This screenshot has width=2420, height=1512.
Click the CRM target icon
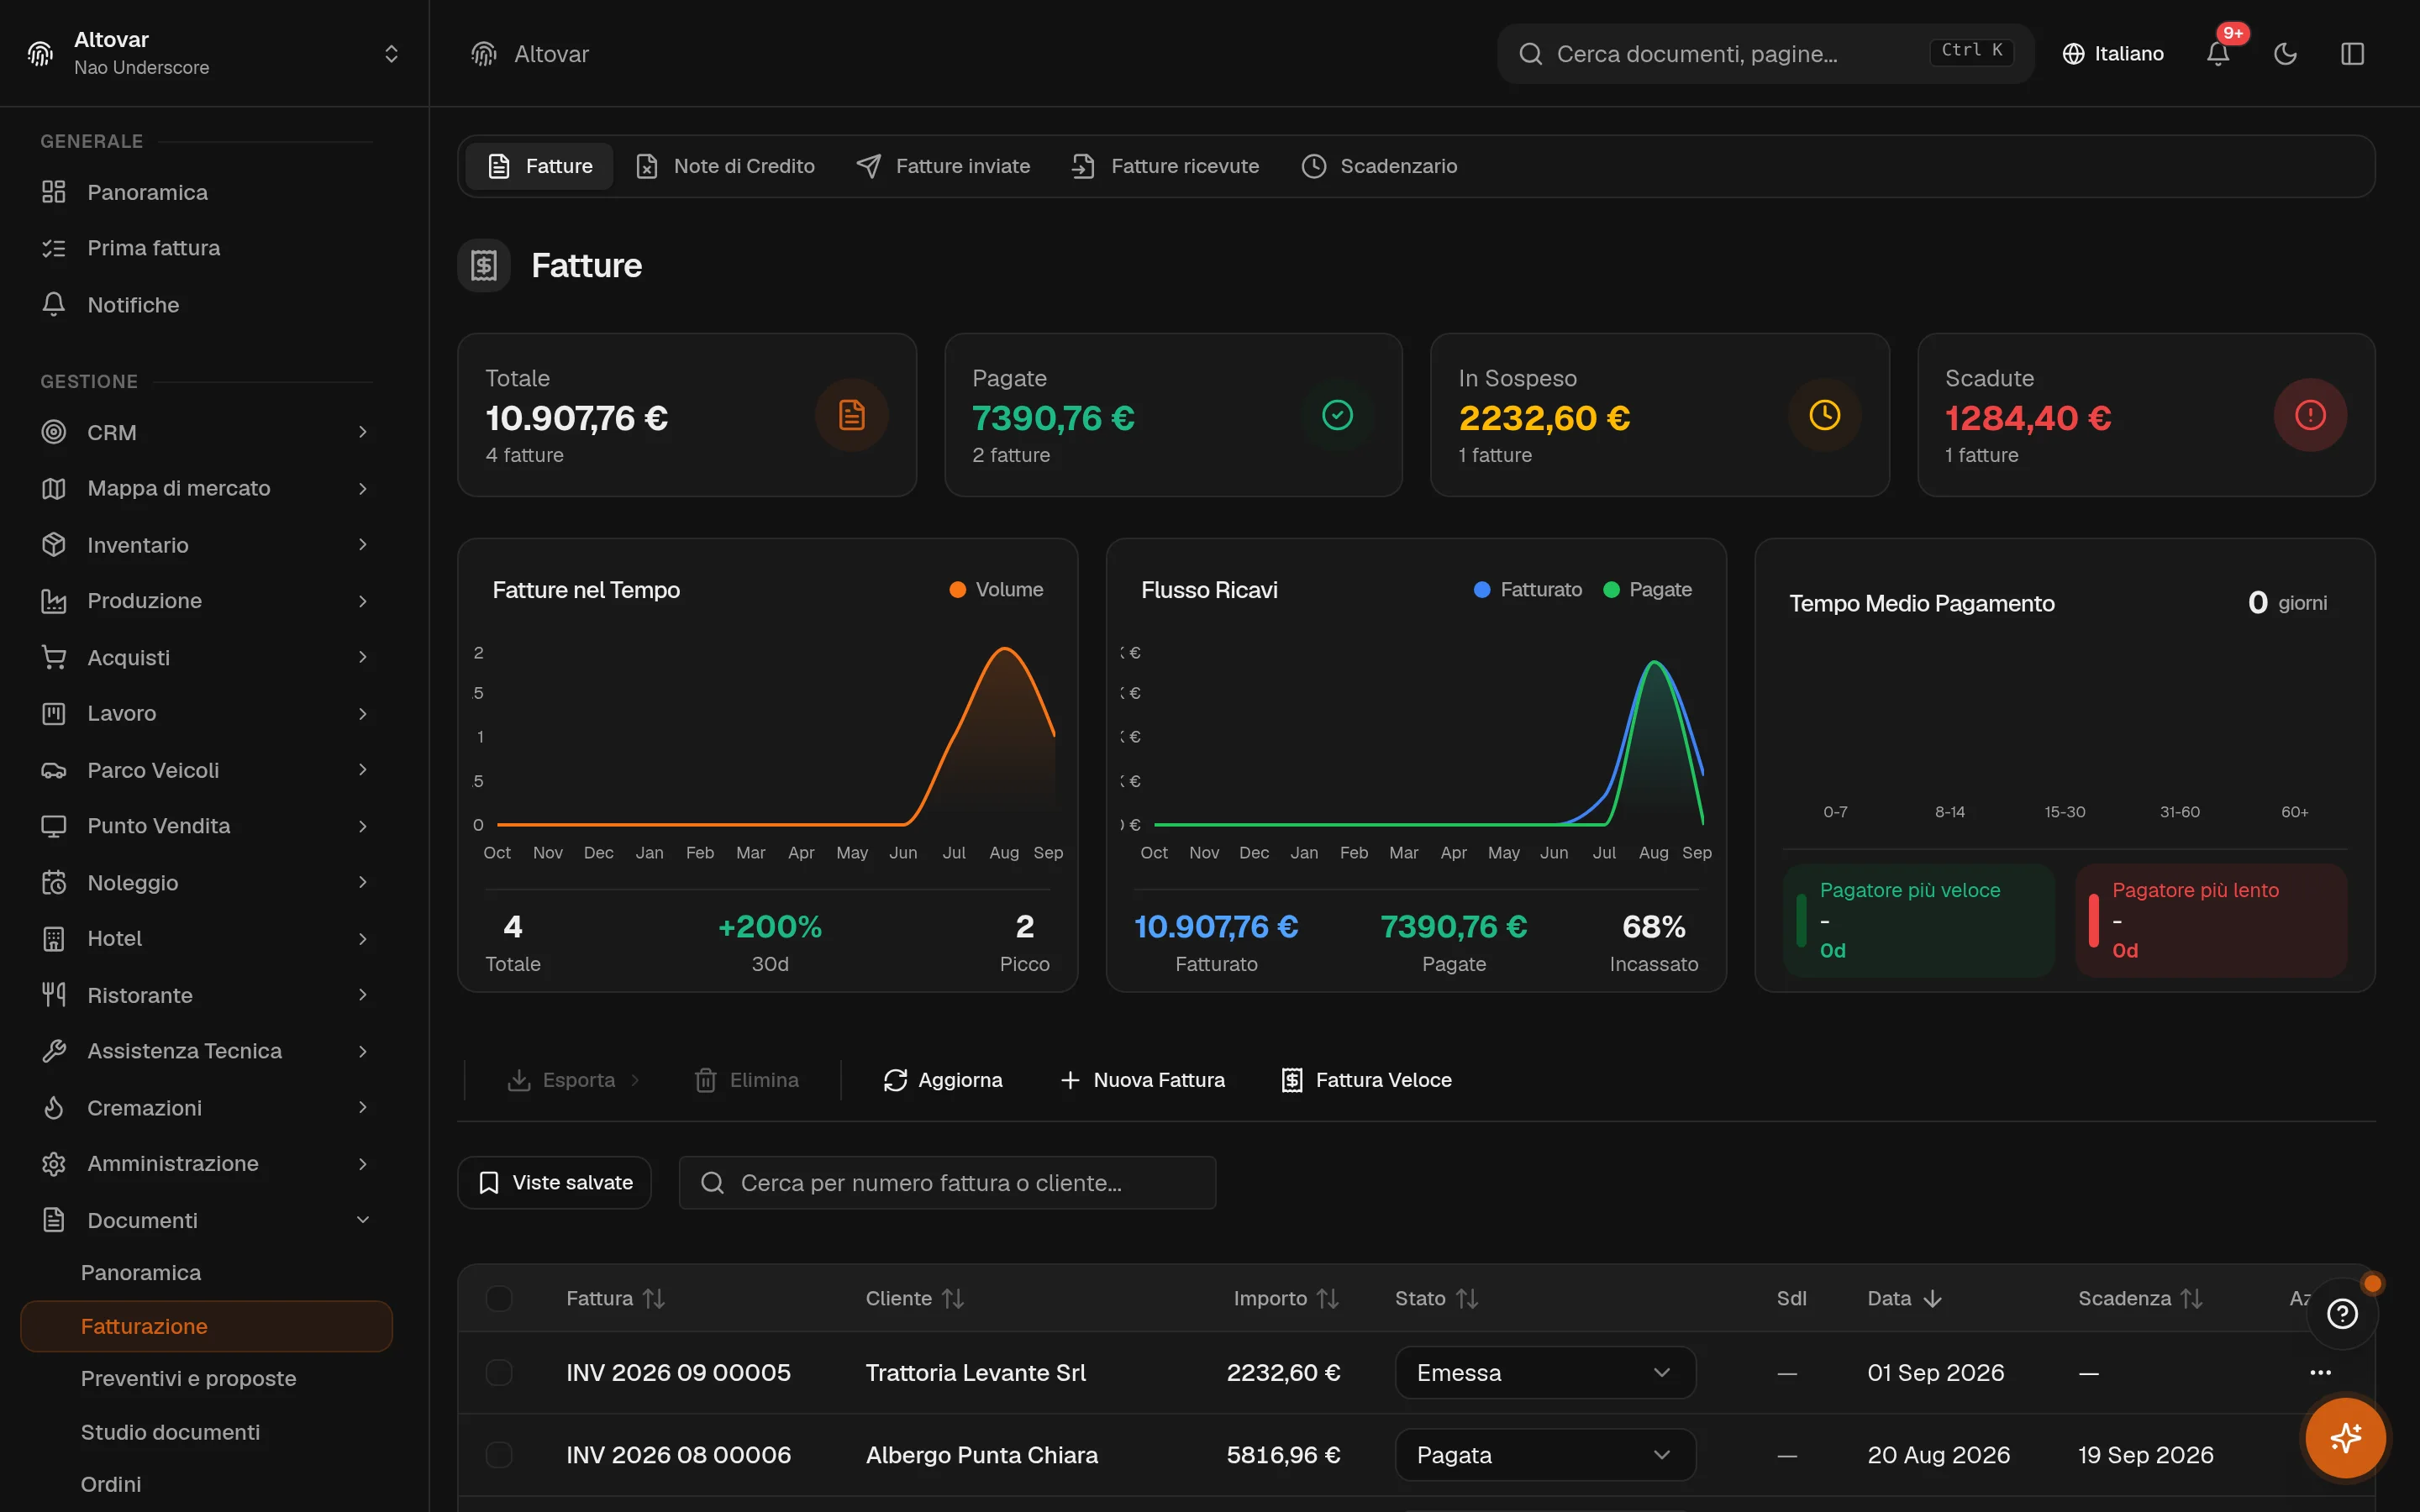(54, 432)
